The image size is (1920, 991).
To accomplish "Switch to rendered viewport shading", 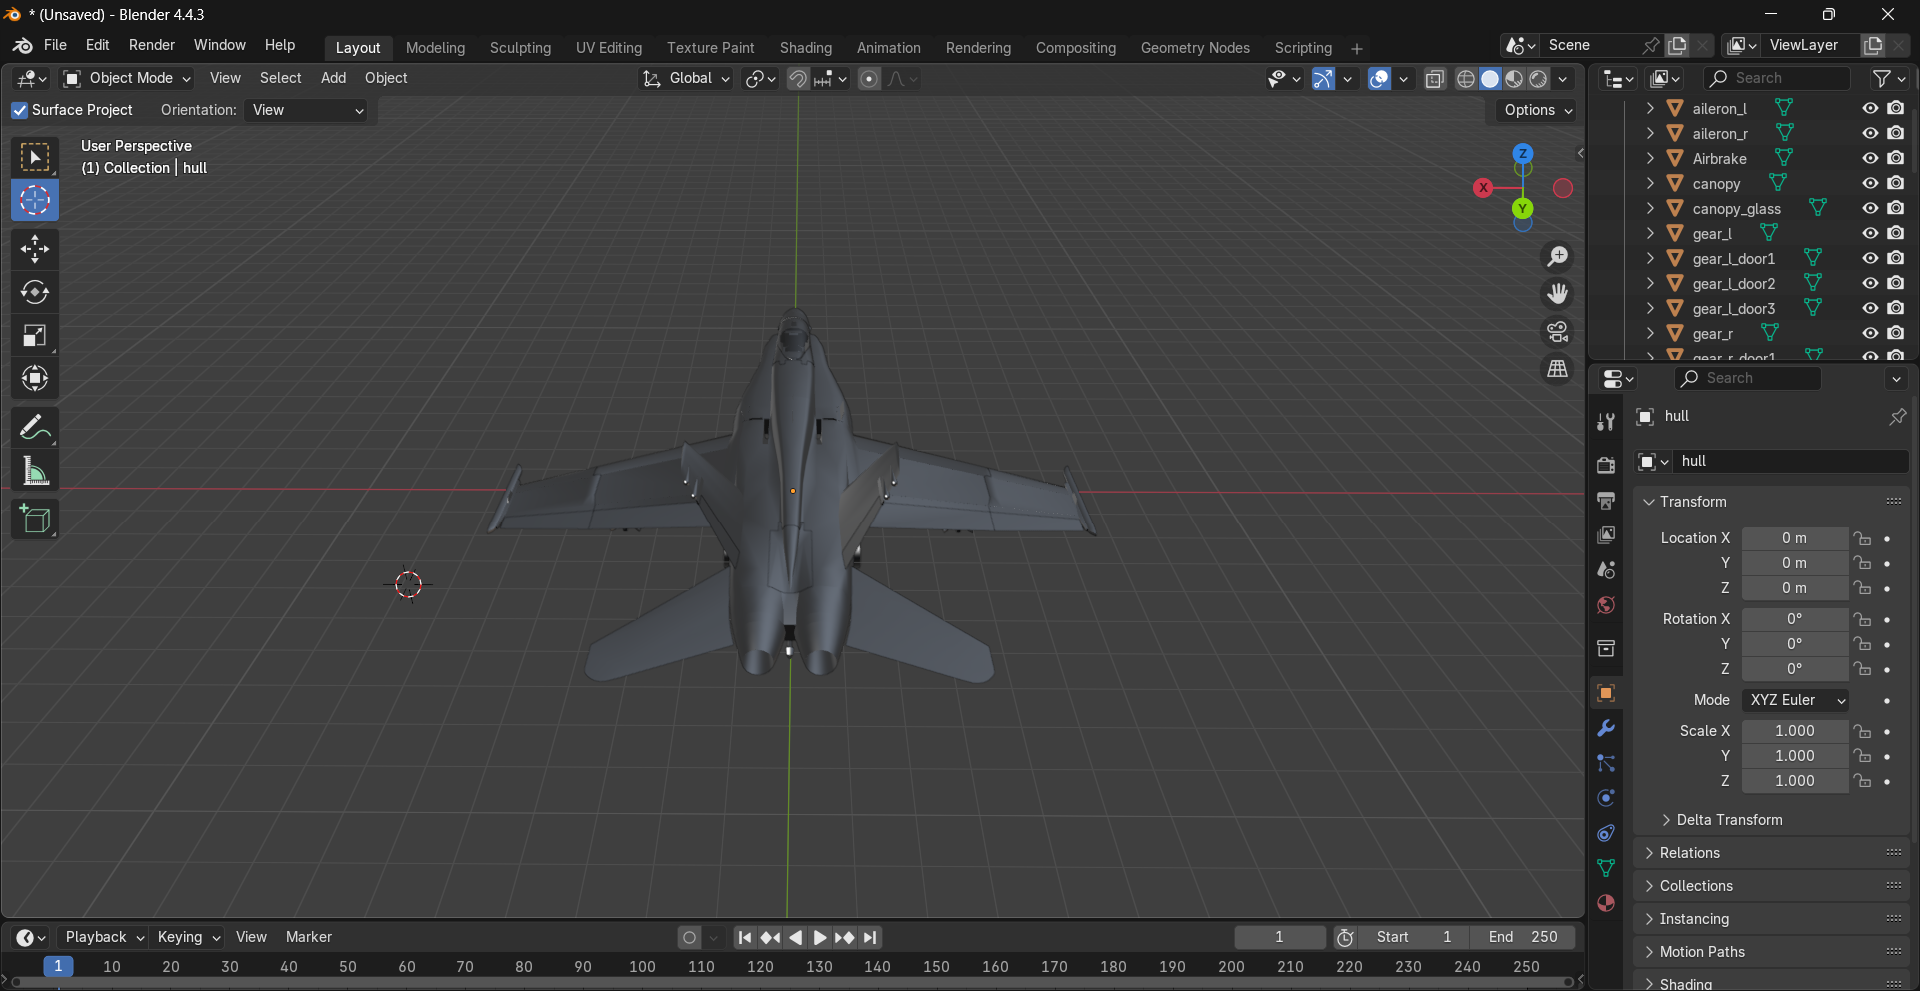I will (x=1539, y=79).
